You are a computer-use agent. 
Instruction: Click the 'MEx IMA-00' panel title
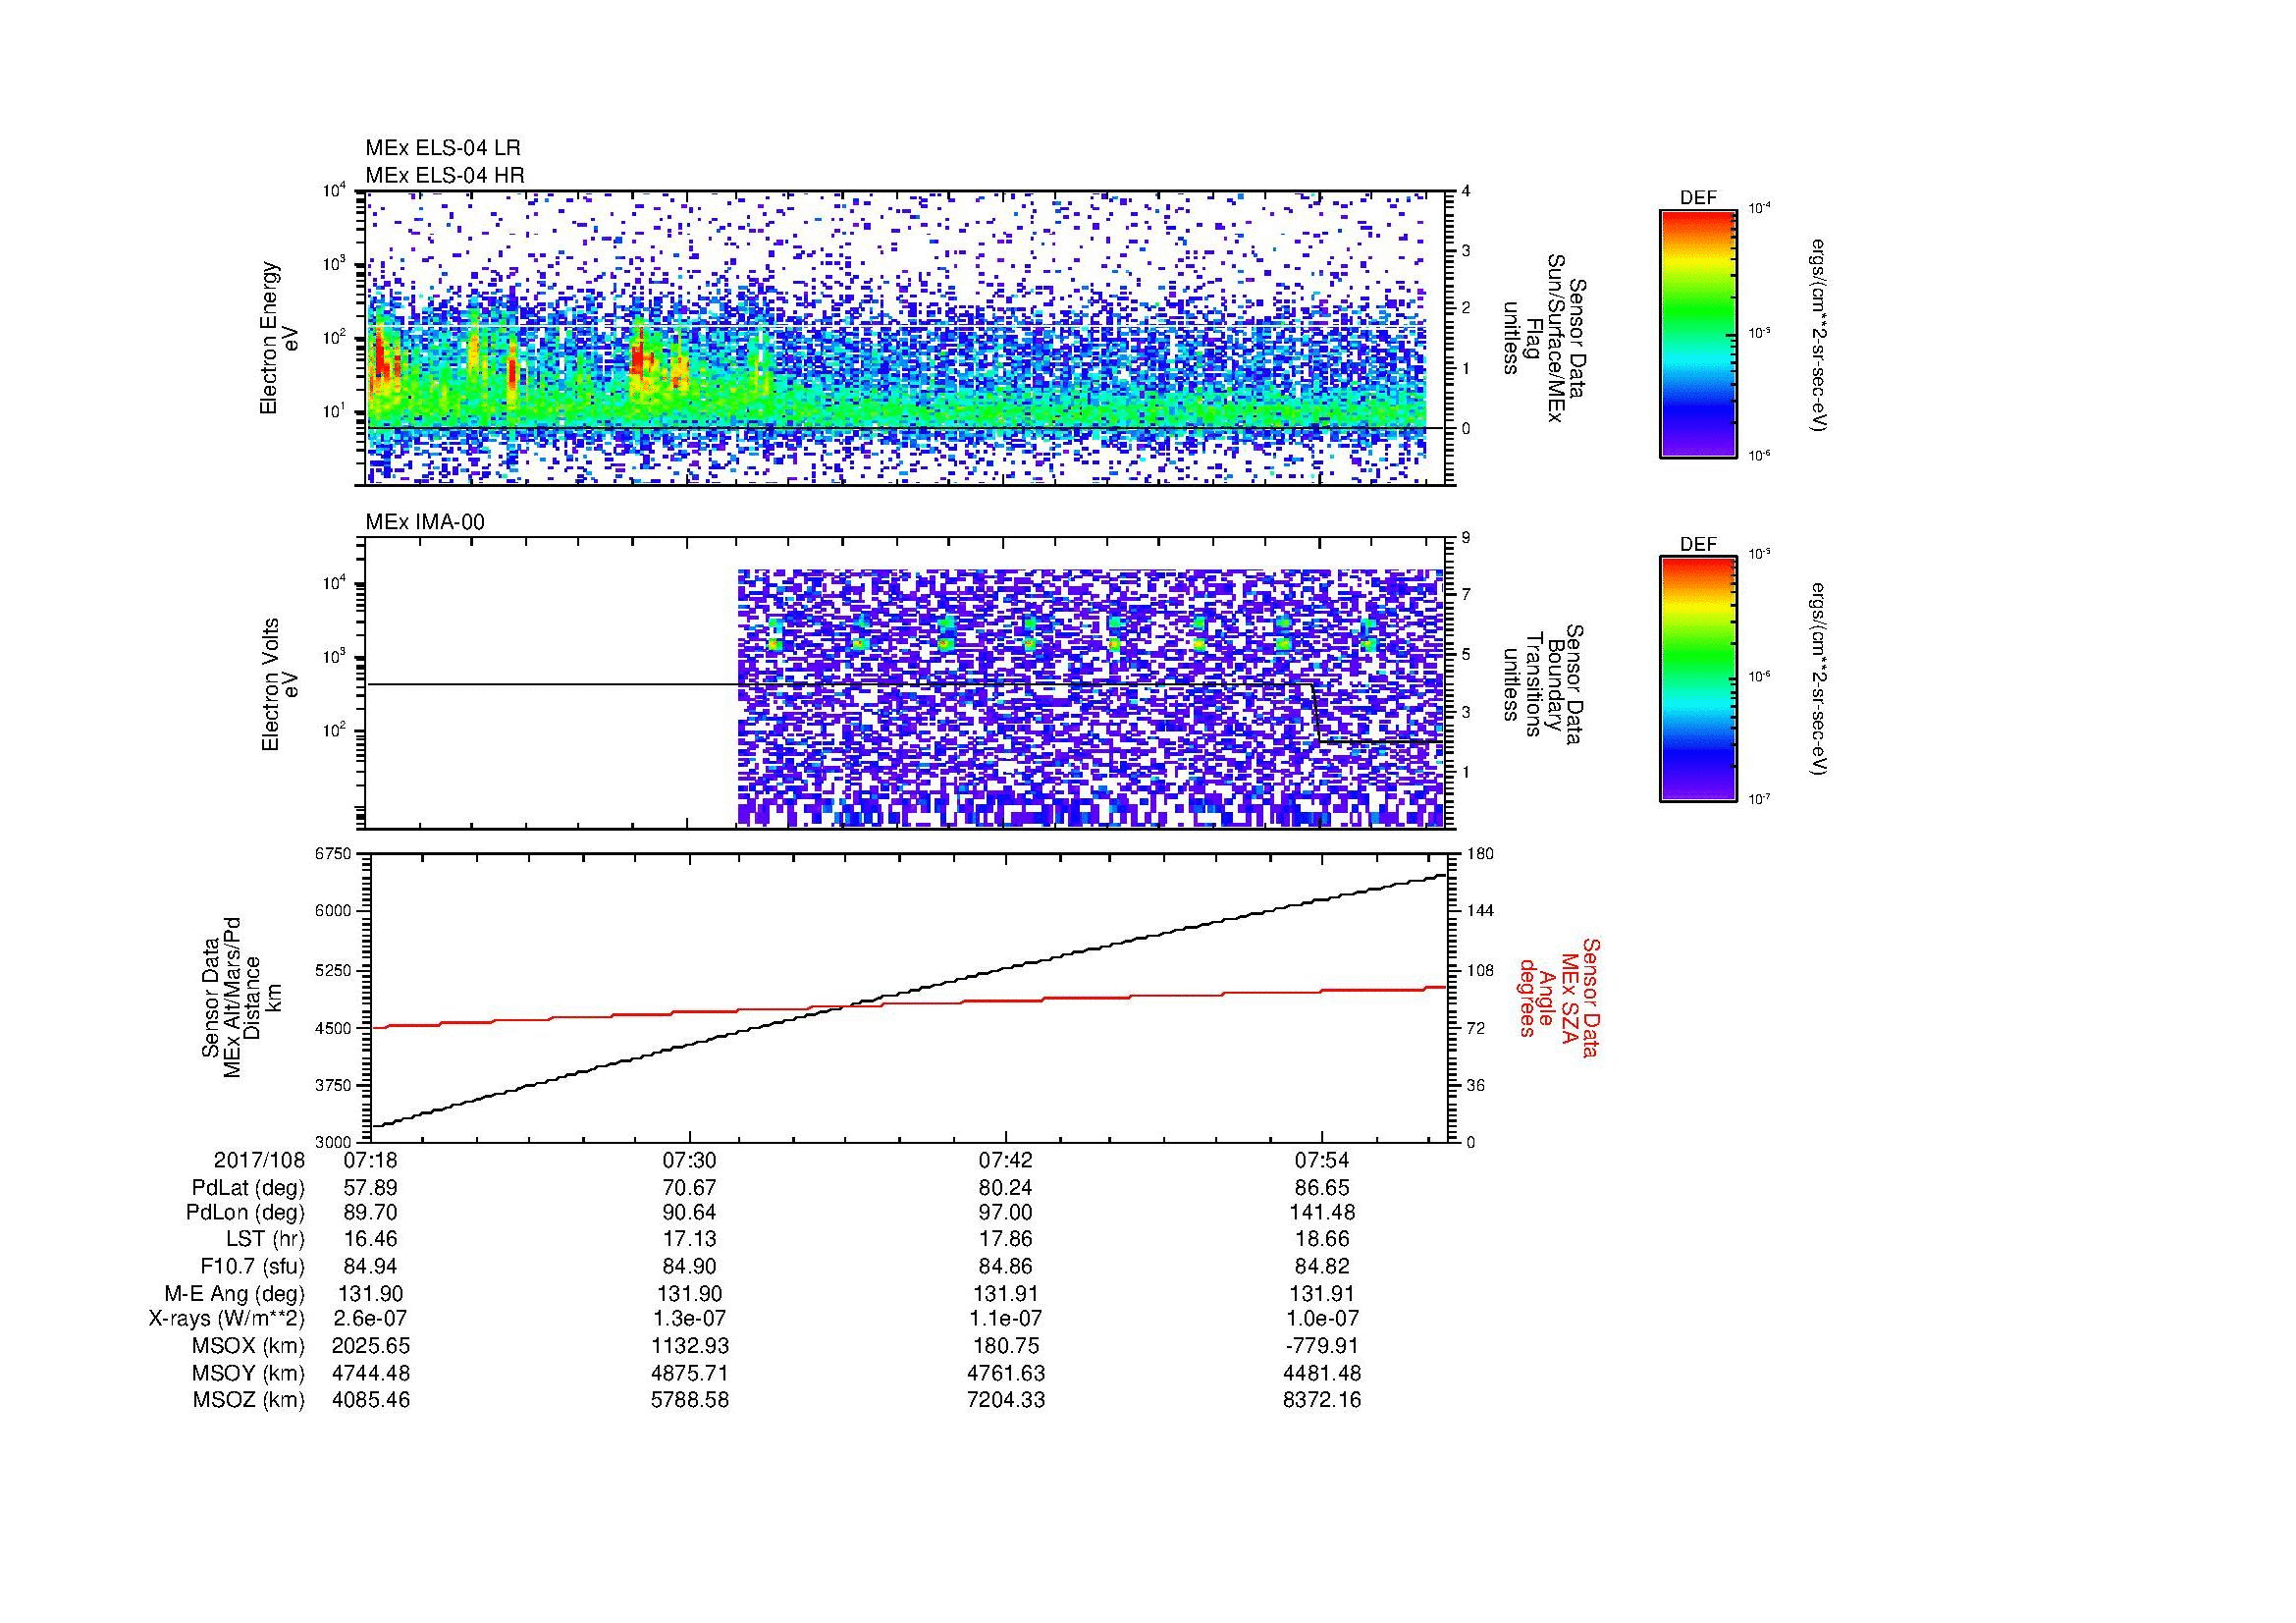click(425, 522)
